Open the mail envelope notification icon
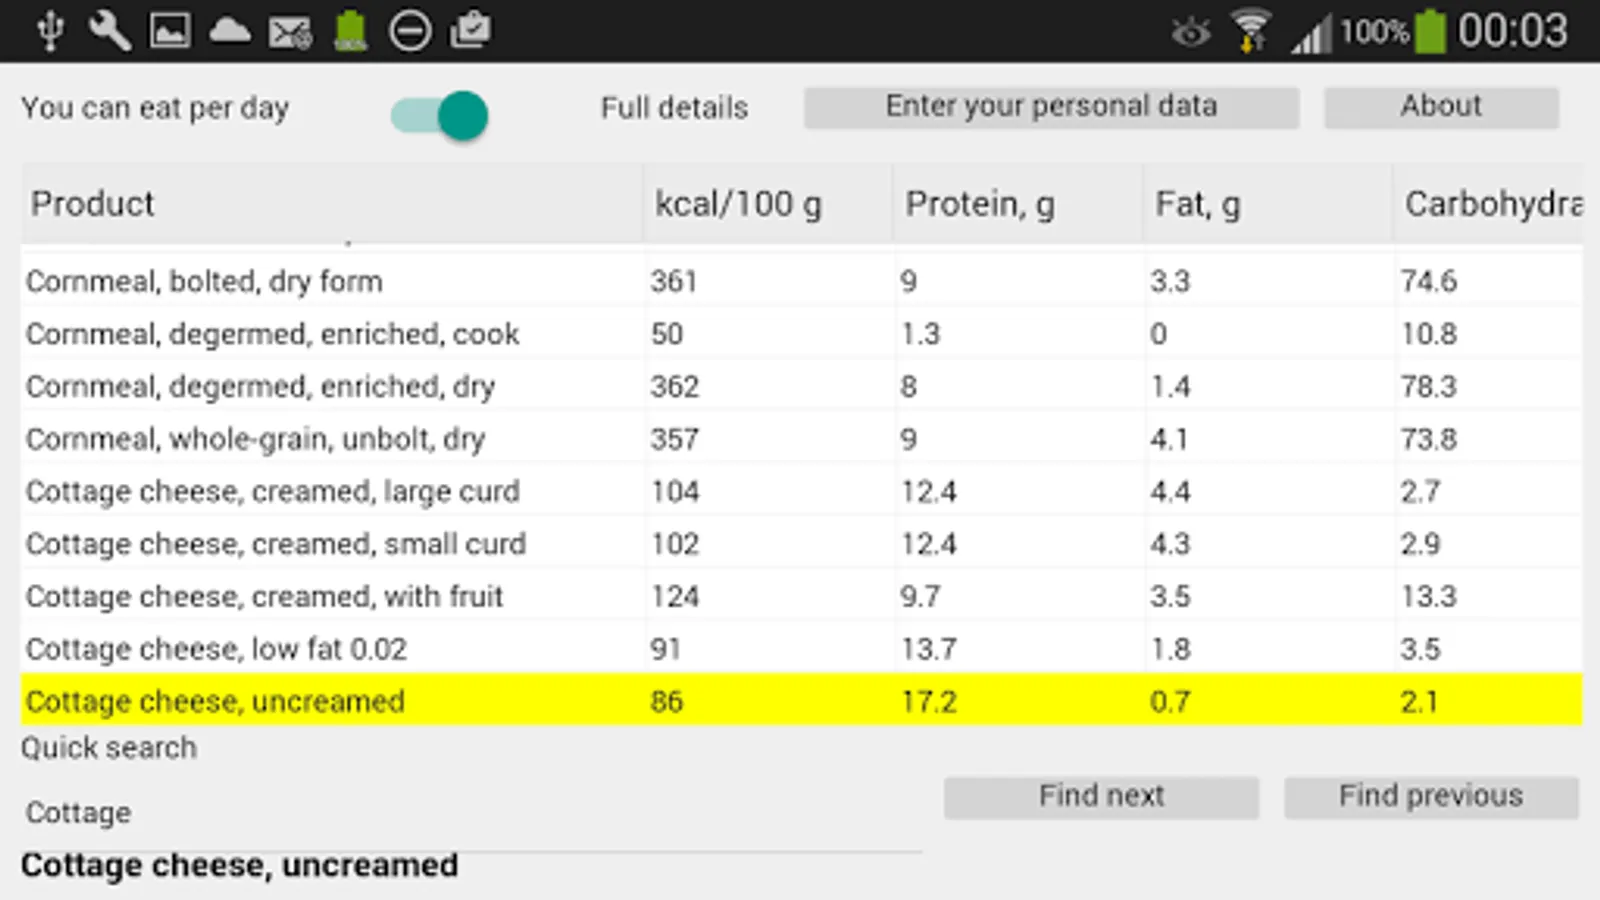The height and width of the screenshot is (900, 1600). point(290,32)
